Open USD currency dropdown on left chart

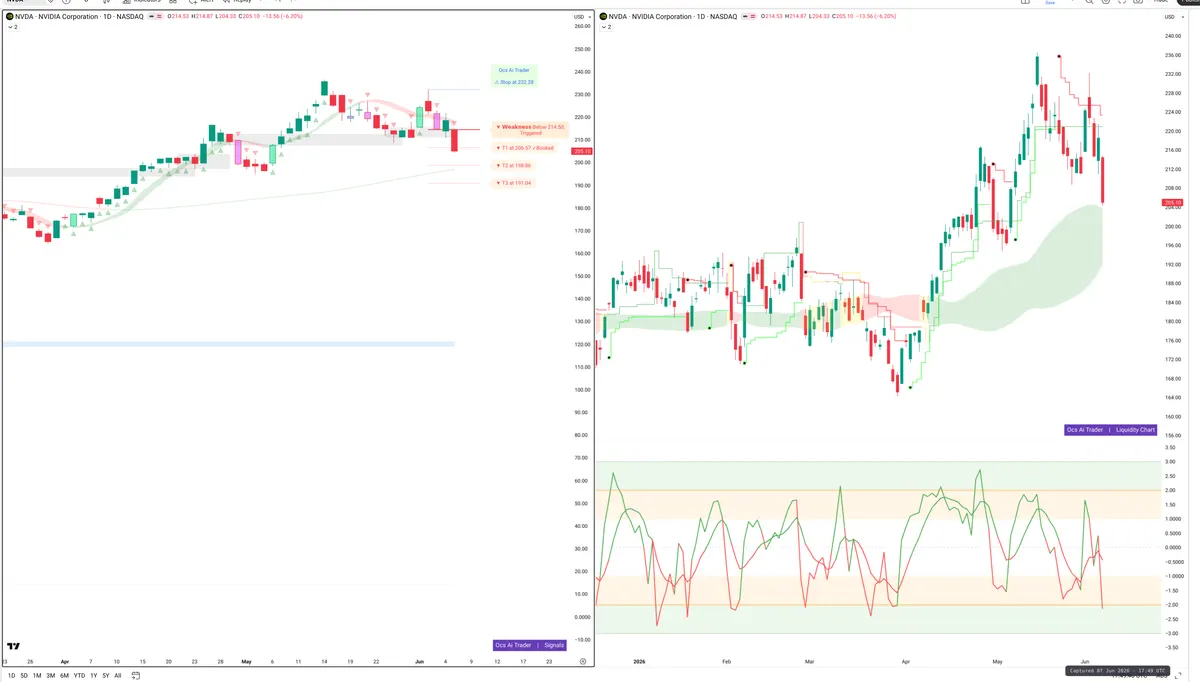point(581,17)
